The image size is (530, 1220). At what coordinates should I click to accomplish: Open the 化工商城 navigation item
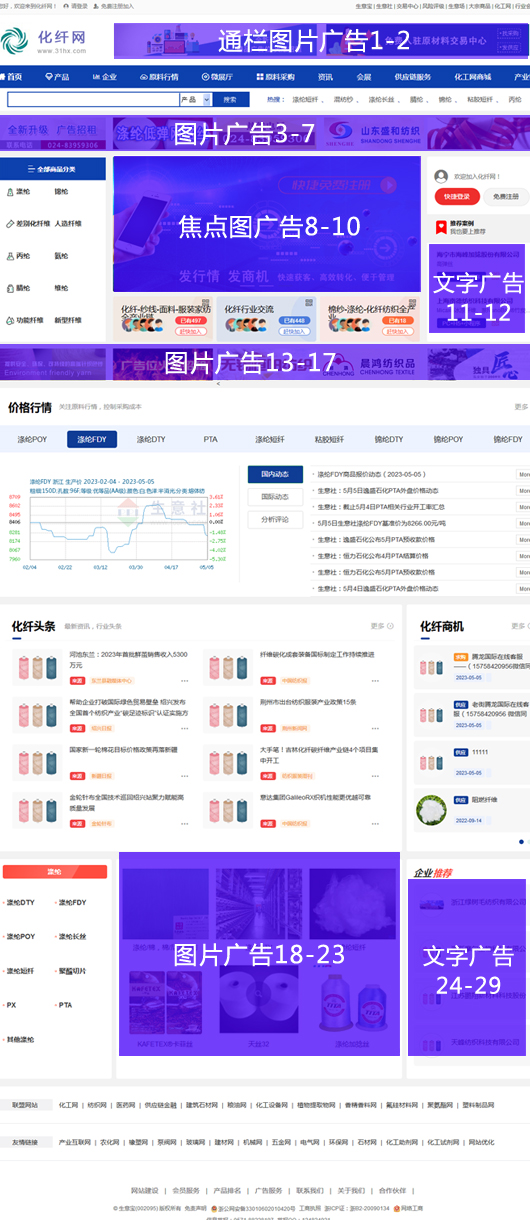473,77
